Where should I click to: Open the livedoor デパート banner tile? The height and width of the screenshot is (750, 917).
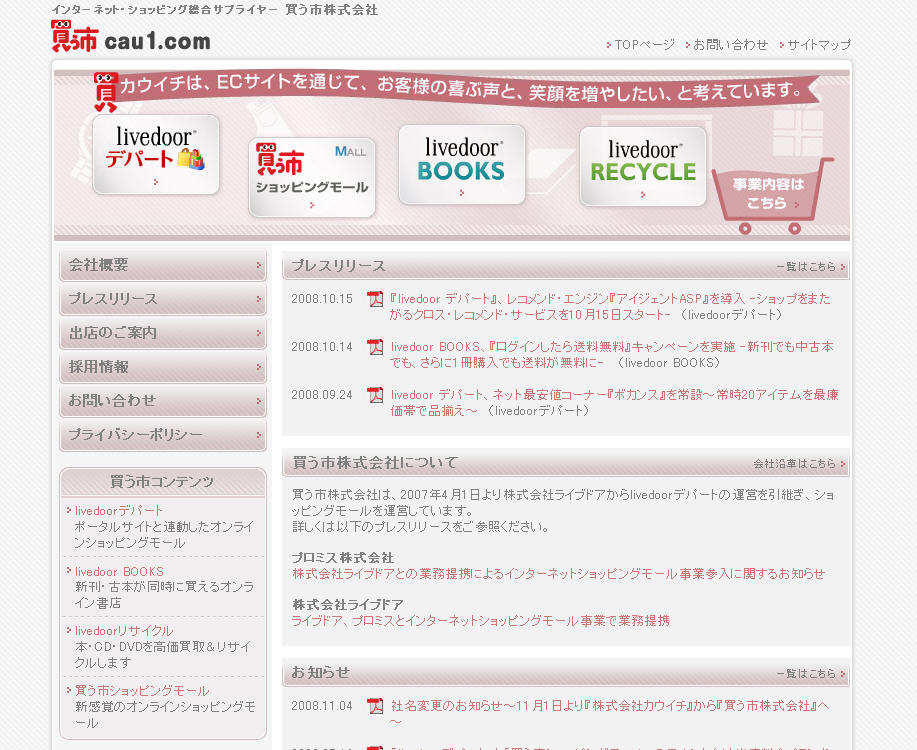tap(156, 154)
